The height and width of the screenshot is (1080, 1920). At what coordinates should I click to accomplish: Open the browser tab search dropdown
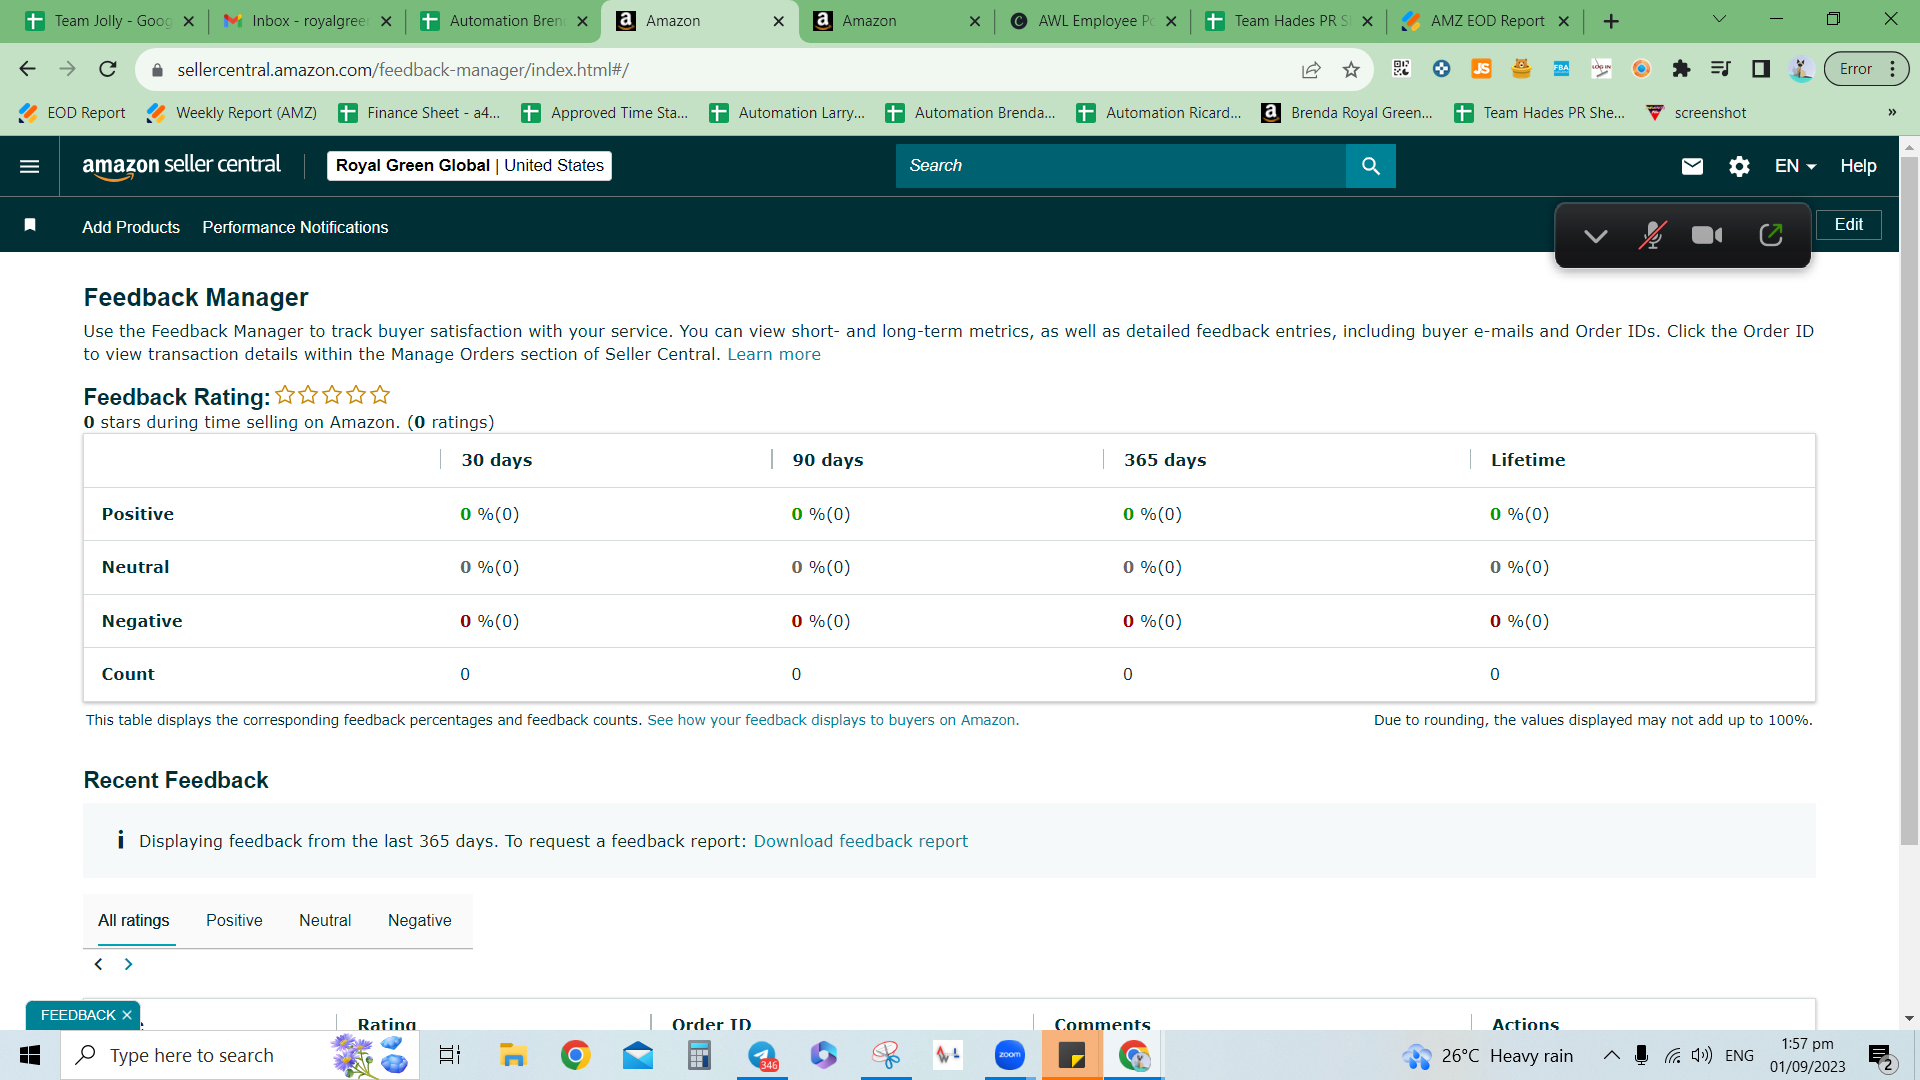1719,19
